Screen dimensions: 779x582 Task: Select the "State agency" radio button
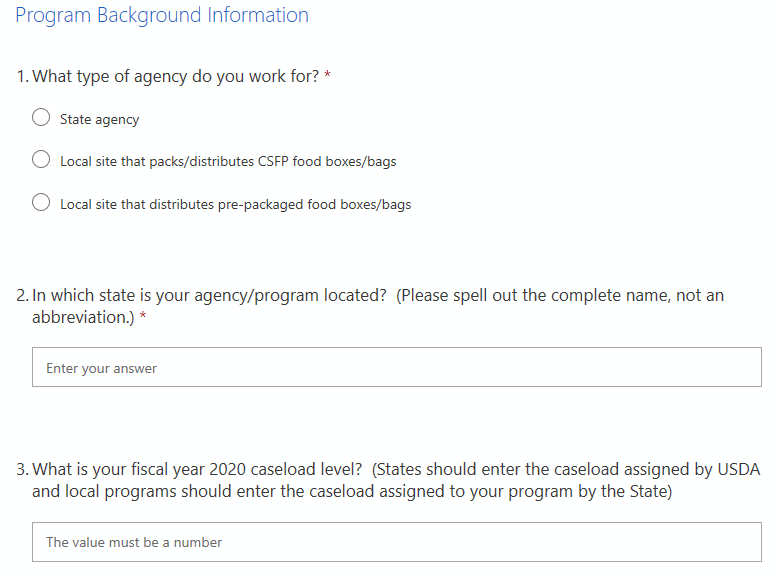click(41, 118)
